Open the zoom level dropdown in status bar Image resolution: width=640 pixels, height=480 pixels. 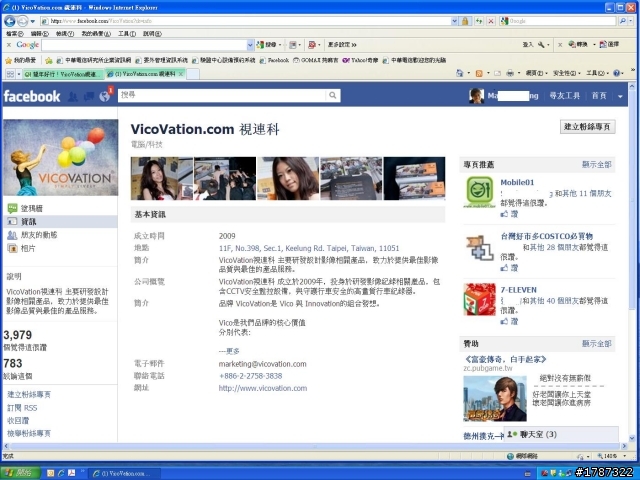[x=624, y=456]
